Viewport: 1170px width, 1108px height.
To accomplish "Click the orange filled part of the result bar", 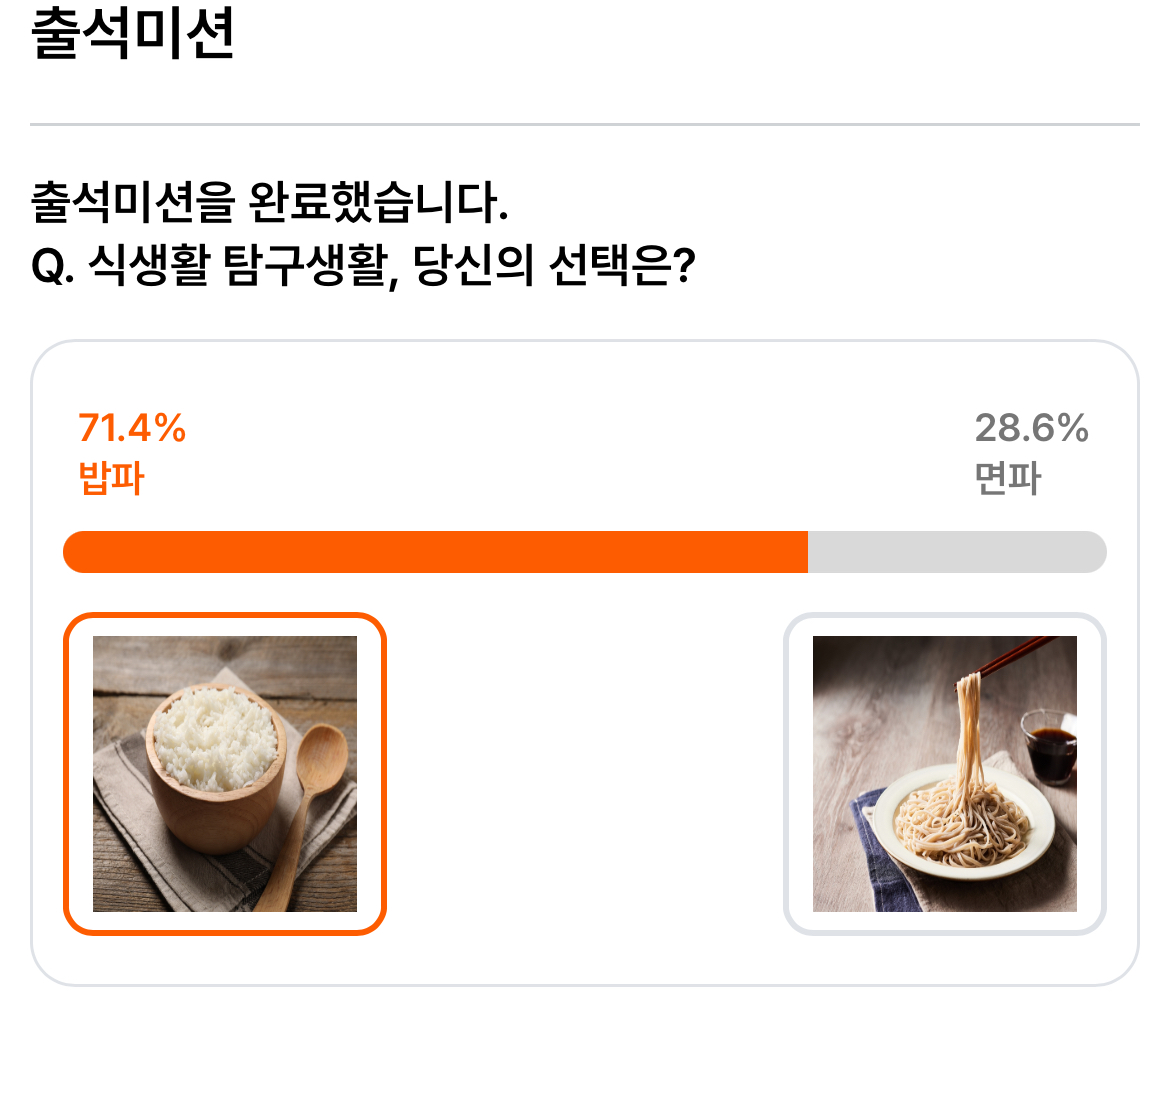I will coord(436,552).
